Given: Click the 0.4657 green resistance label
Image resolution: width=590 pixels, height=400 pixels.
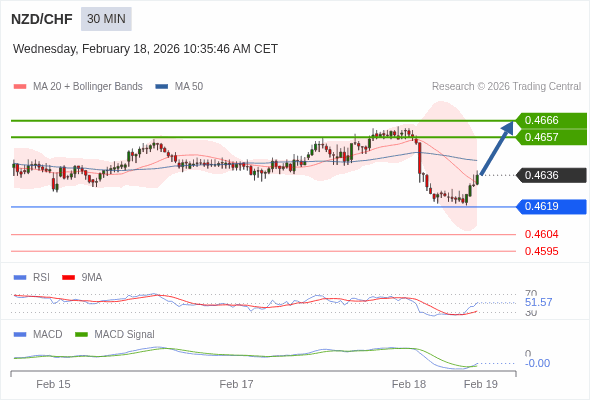Looking at the screenshot, I should click(x=552, y=137).
